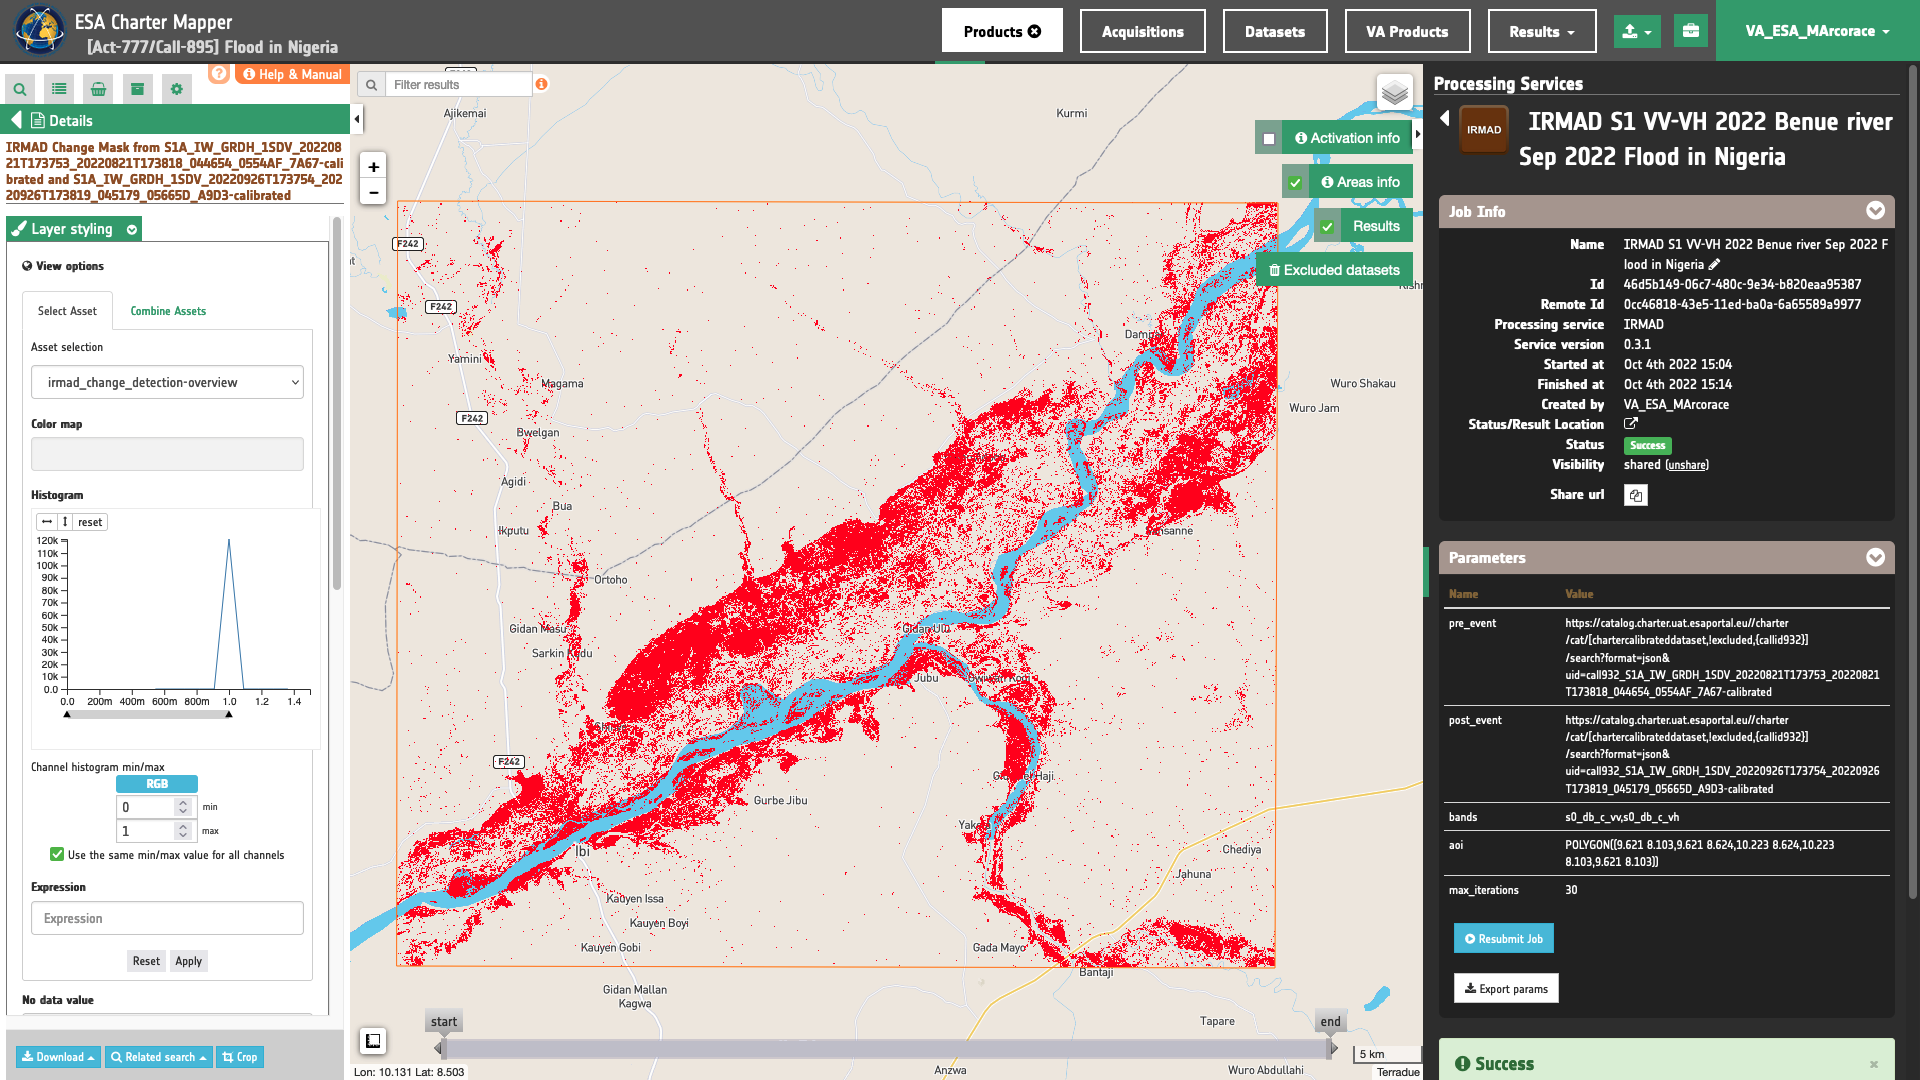Uncheck the Results layer checkbox
Viewport: 1920px width, 1080px height.
point(1327,227)
